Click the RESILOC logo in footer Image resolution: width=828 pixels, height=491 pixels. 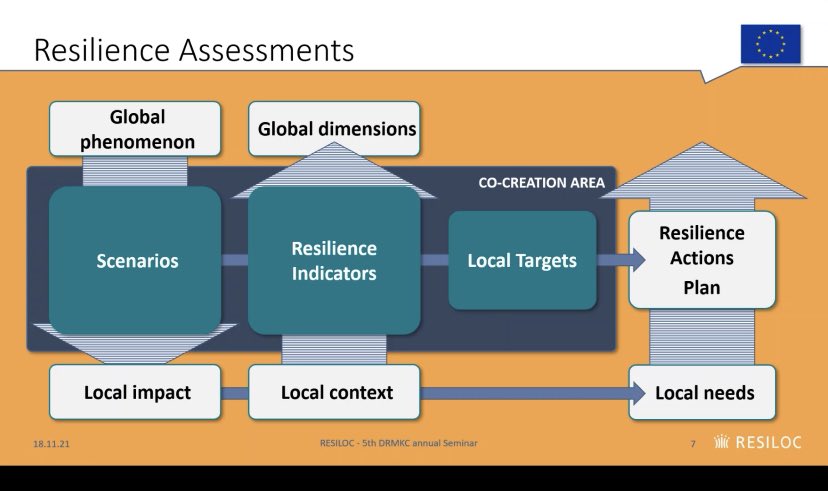pos(757,442)
